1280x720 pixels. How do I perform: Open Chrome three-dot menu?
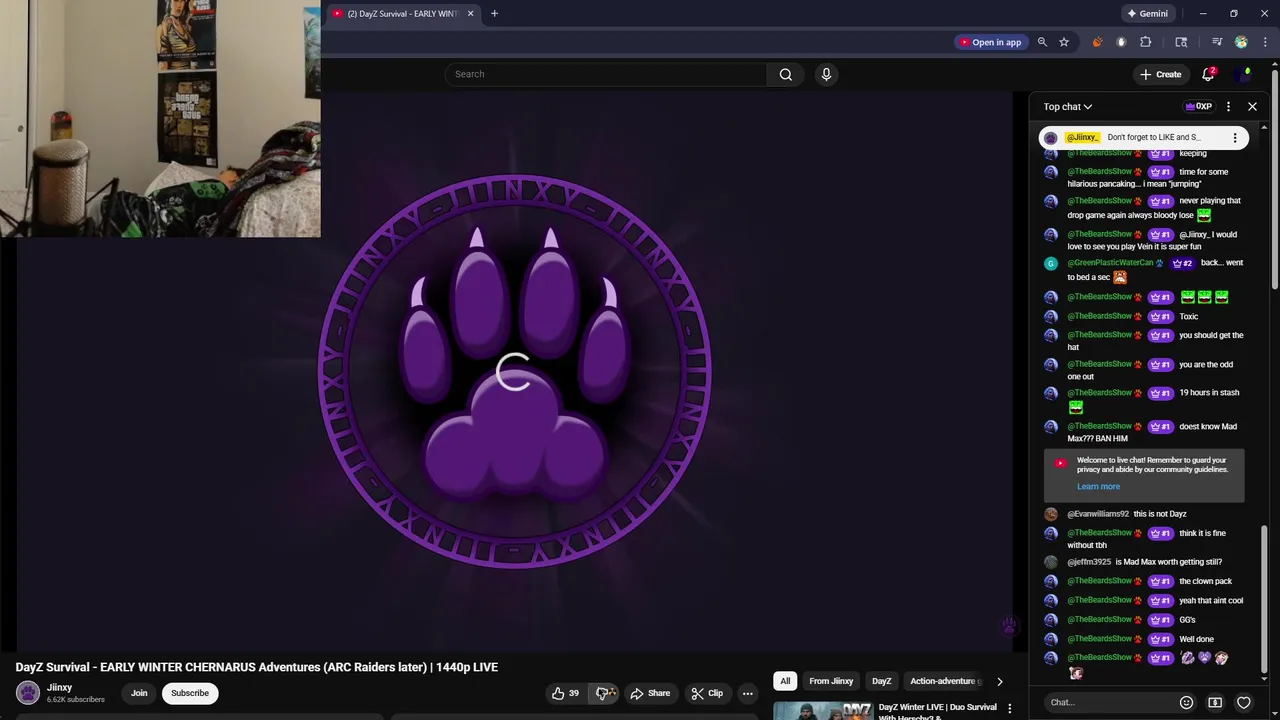pos(1264,42)
